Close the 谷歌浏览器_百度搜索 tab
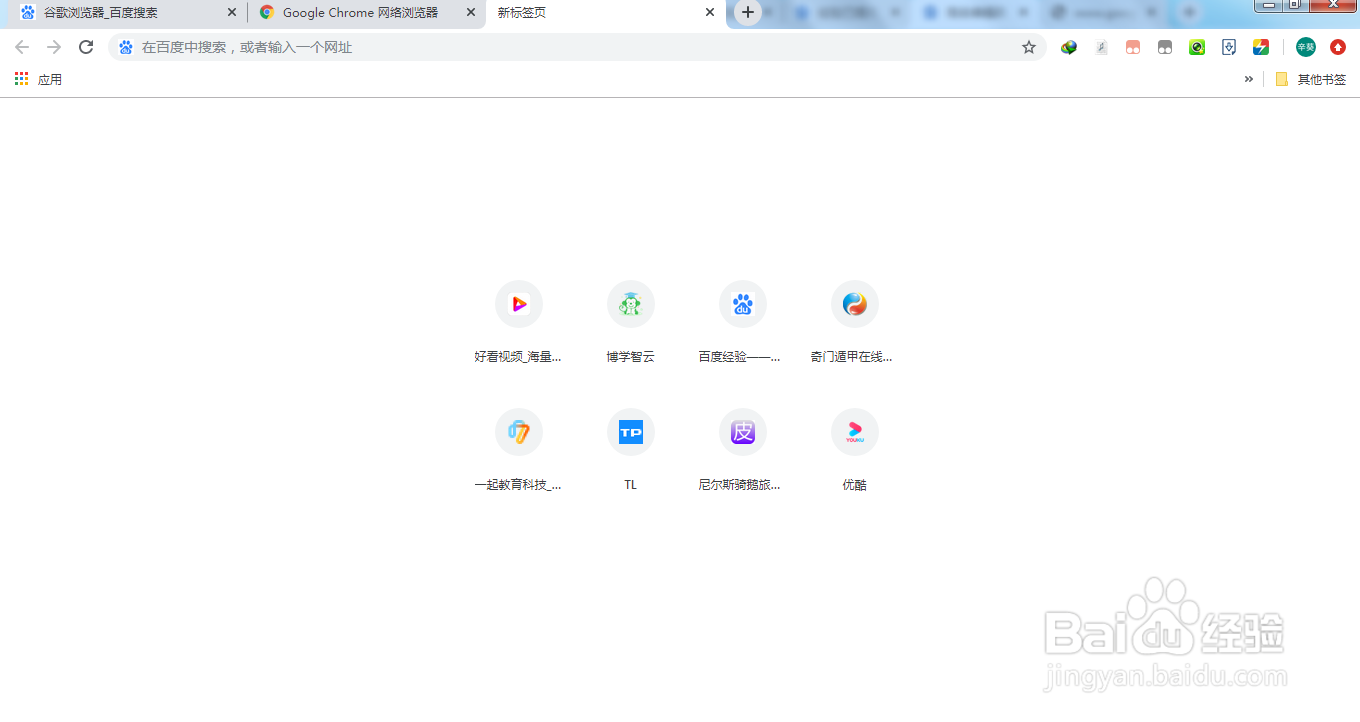Image resolution: width=1360 pixels, height=722 pixels. click(x=232, y=13)
